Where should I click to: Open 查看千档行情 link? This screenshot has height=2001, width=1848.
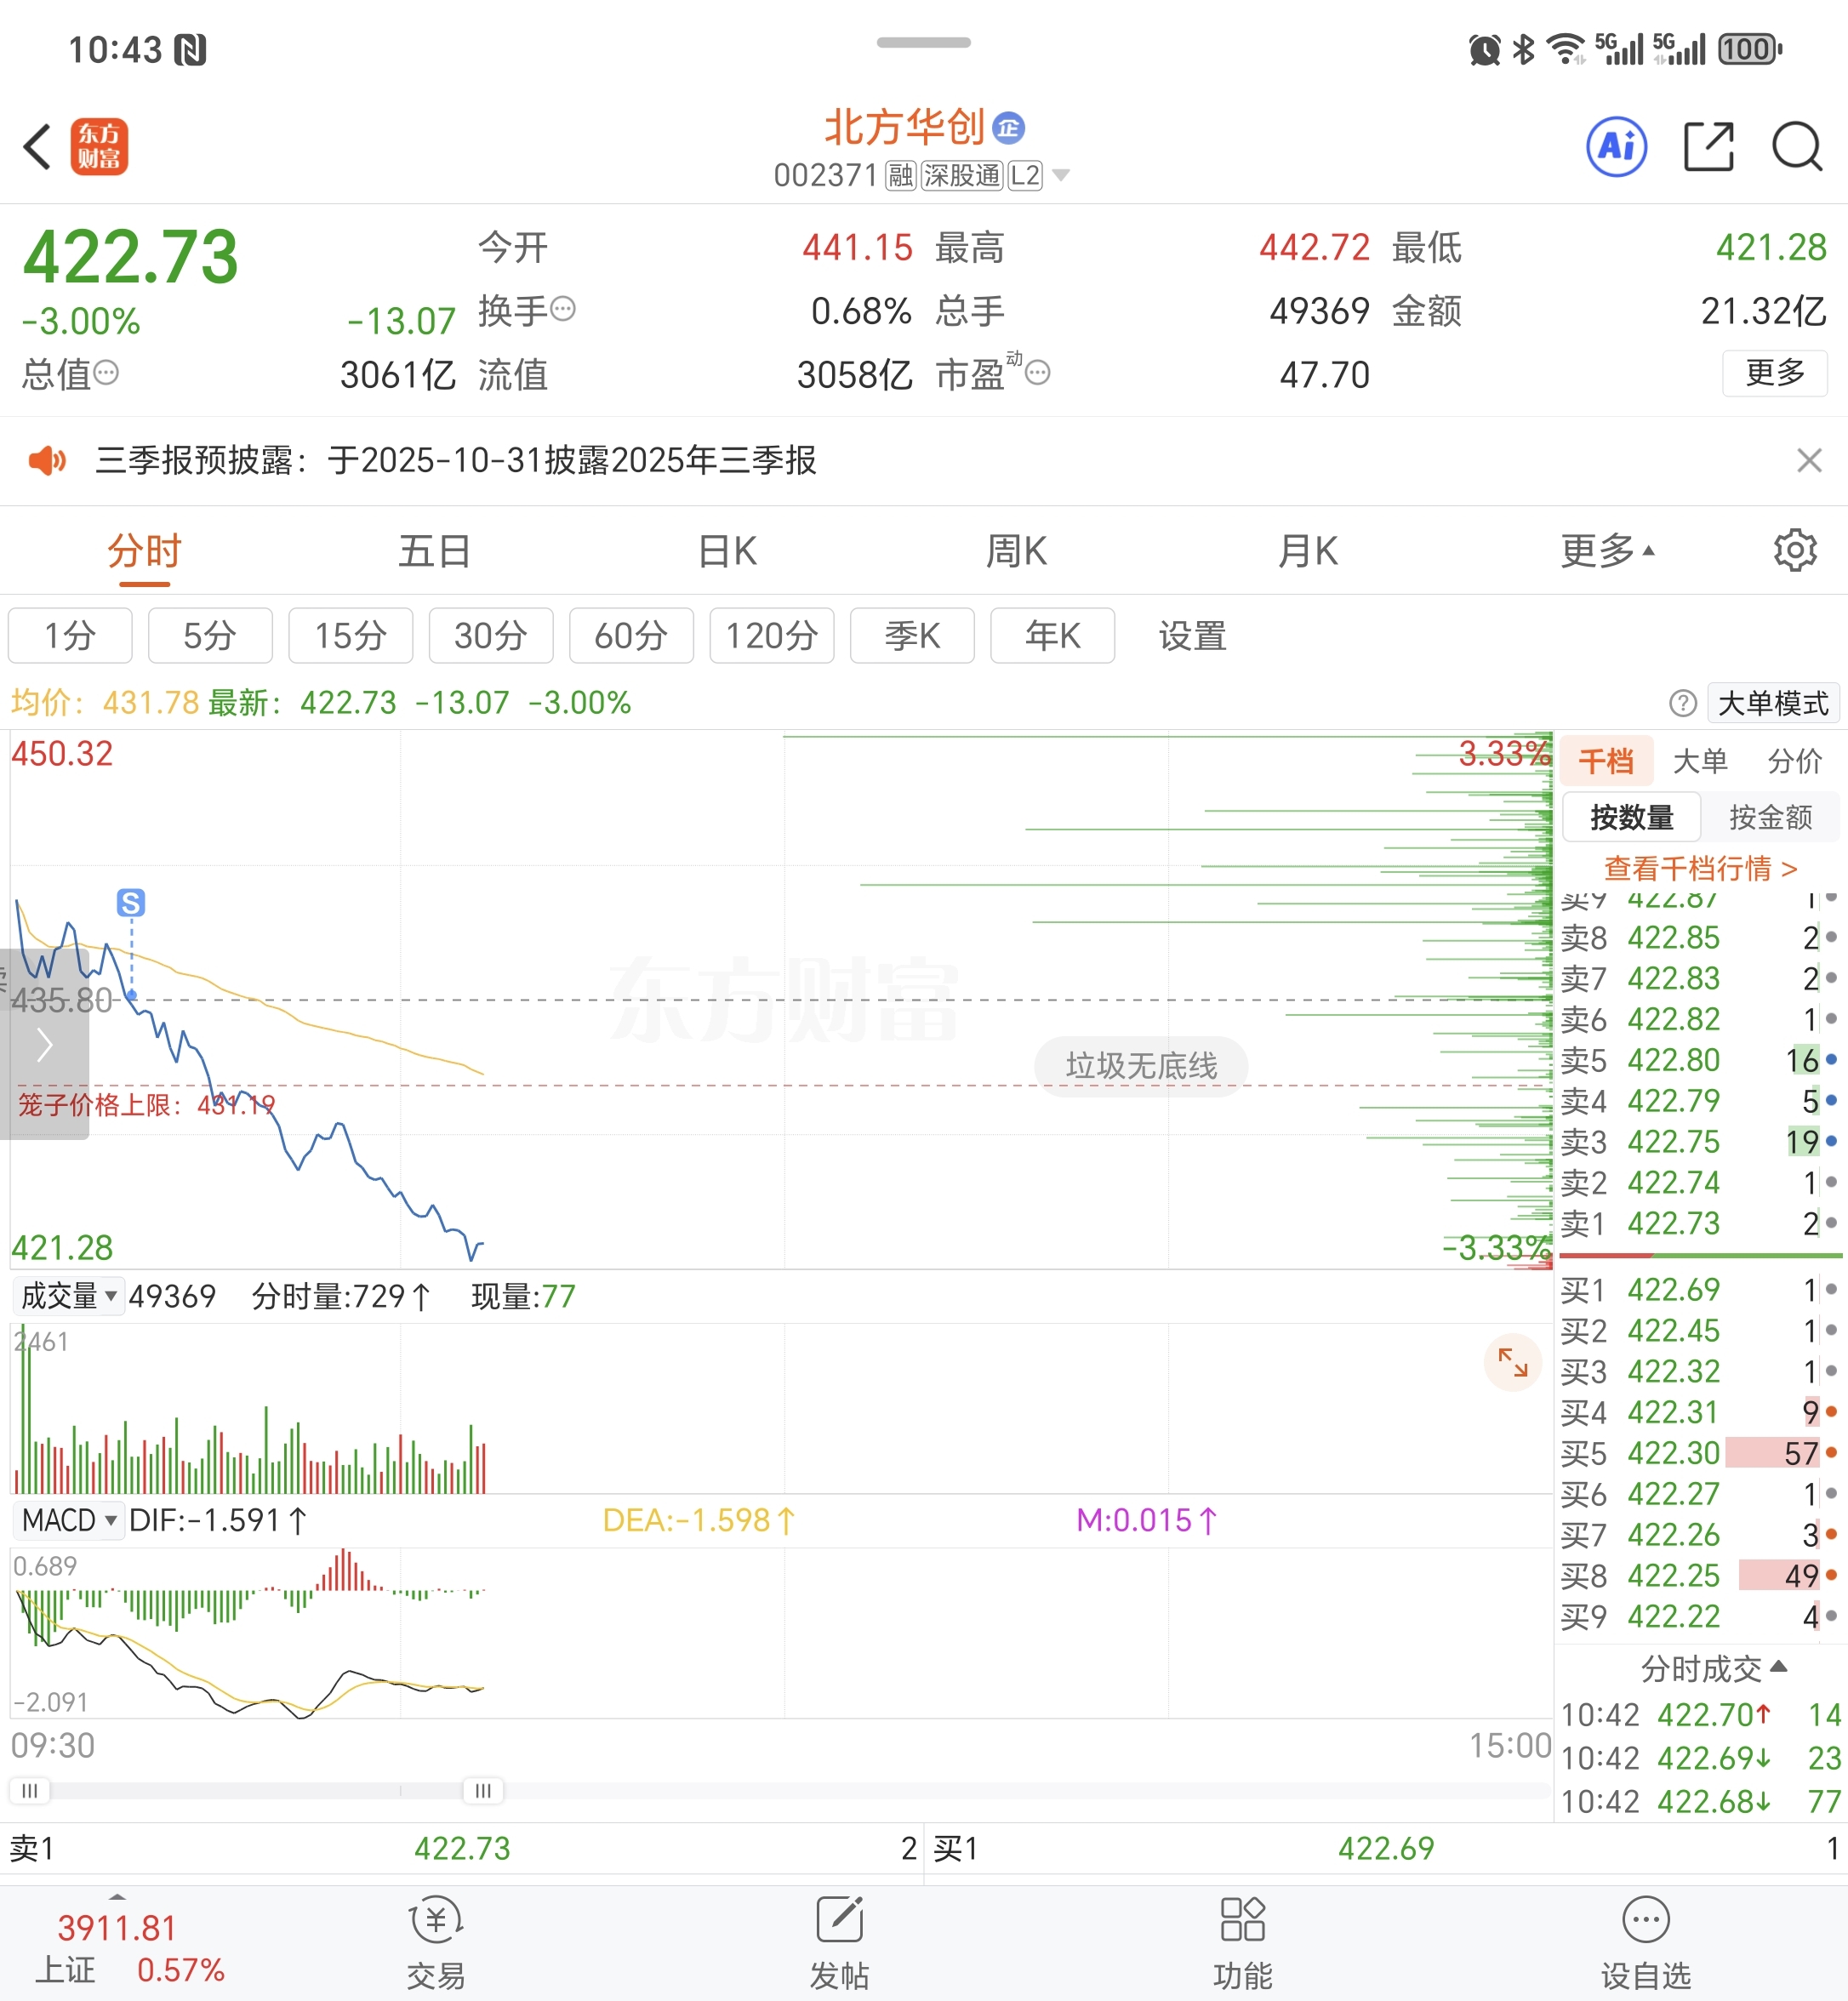tap(1700, 868)
